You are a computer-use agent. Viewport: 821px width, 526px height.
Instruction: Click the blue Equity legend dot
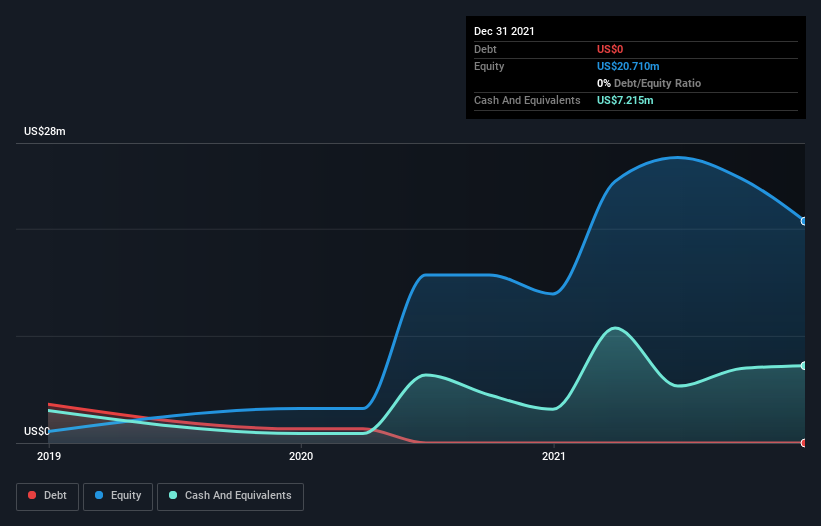point(99,495)
